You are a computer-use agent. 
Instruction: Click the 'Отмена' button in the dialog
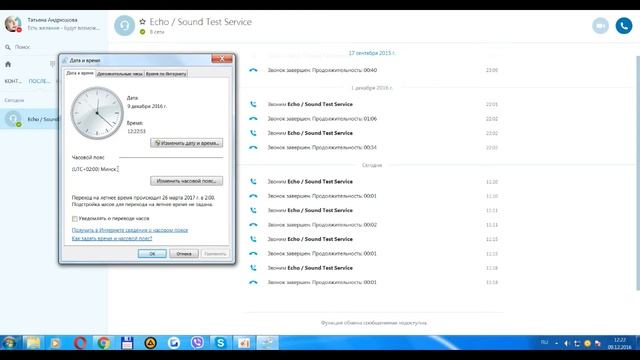pos(184,253)
